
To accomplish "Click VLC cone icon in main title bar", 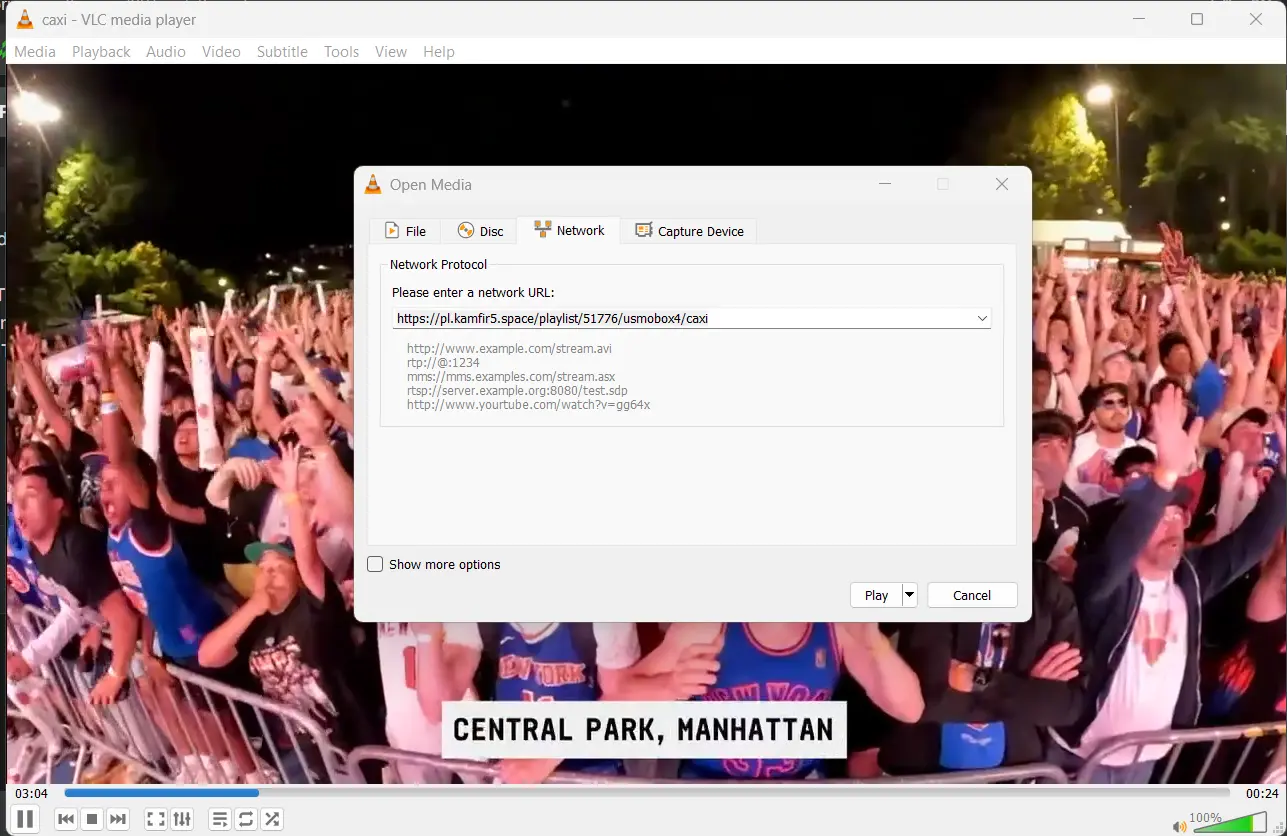I will coord(25,19).
